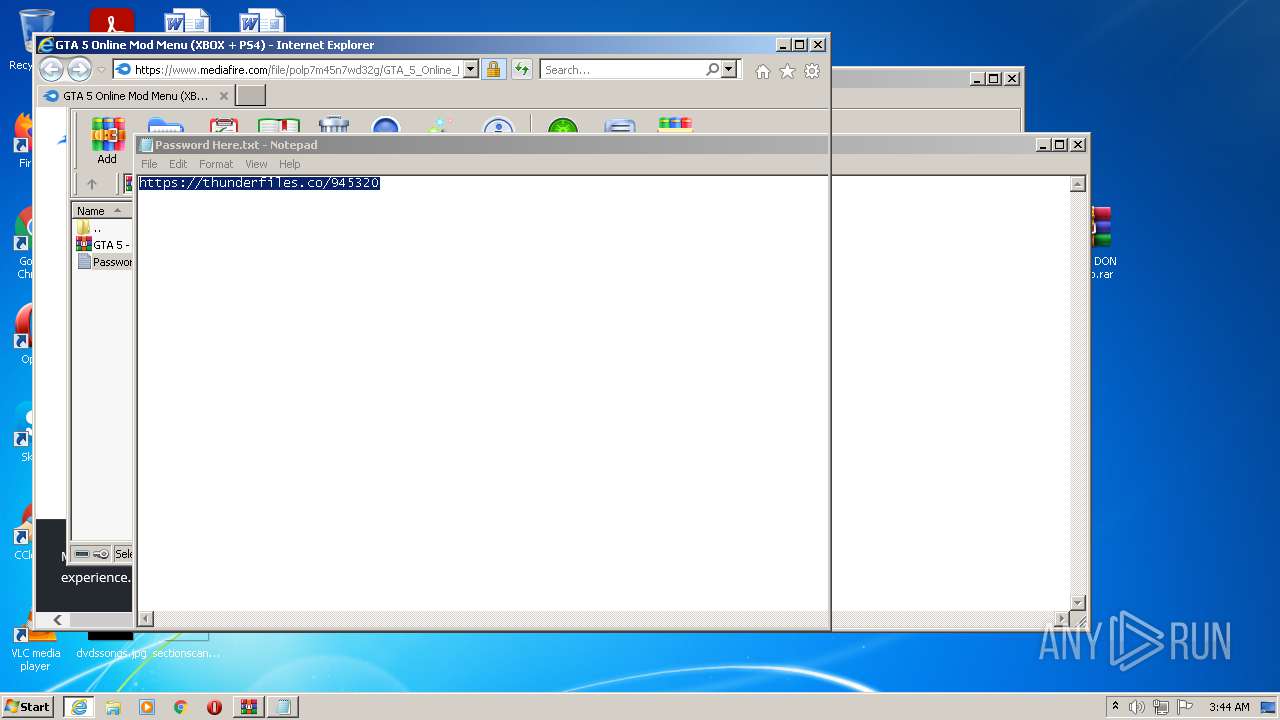Click the Show Desktop strip beside the clock
Viewport: 1280px width, 720px height.
(1270, 707)
